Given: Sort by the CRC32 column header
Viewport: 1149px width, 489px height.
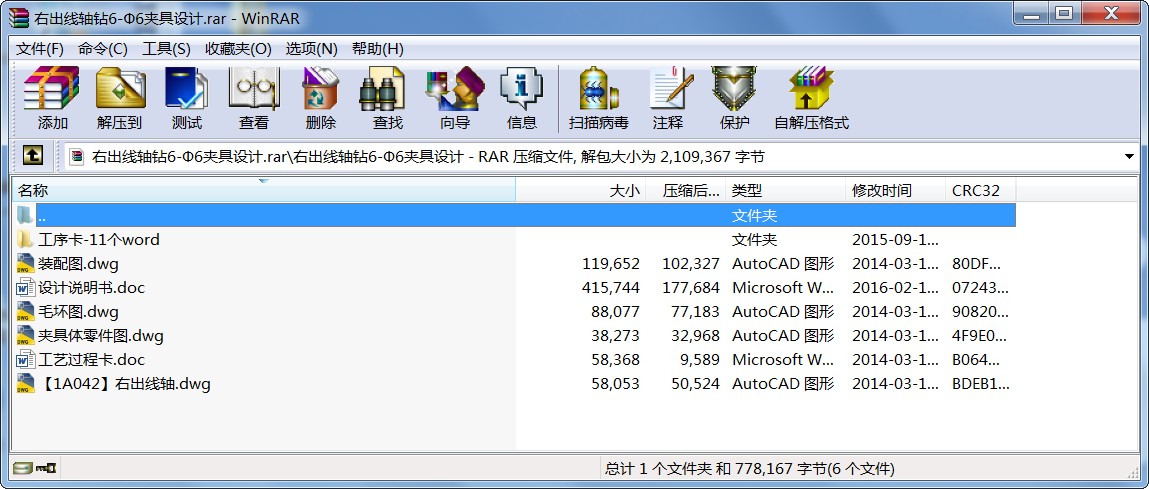Looking at the screenshot, I should [x=980, y=191].
